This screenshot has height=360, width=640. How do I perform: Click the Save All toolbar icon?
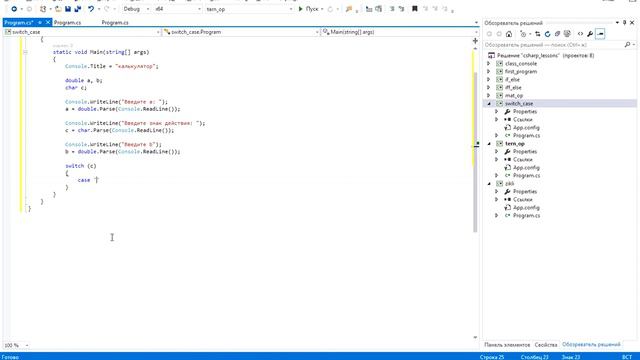click(78, 9)
